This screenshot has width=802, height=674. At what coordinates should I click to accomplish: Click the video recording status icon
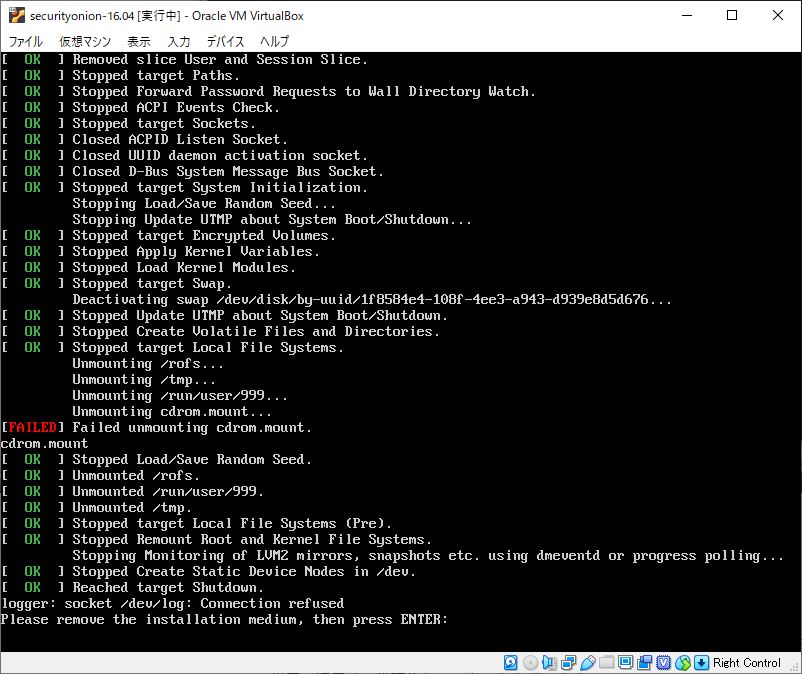click(x=644, y=663)
